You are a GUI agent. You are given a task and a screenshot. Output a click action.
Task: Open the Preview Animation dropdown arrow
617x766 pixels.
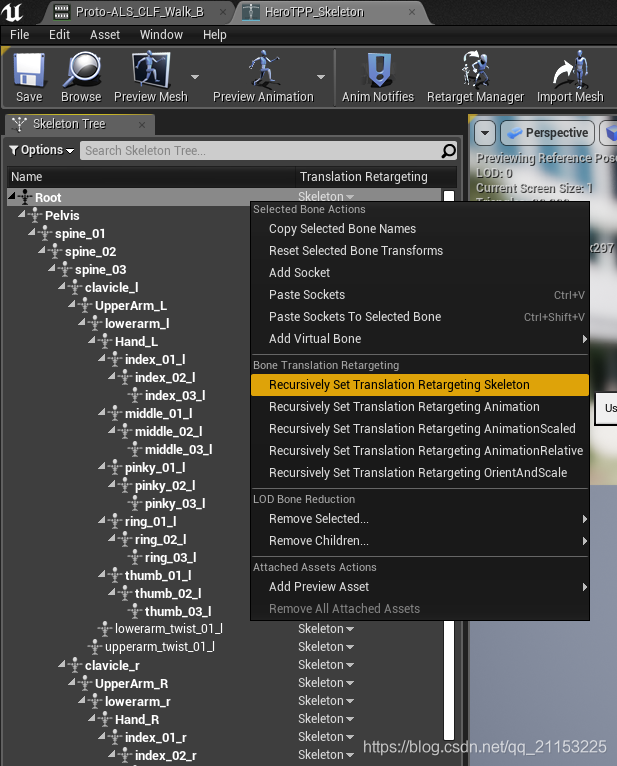pyautogui.click(x=321, y=76)
